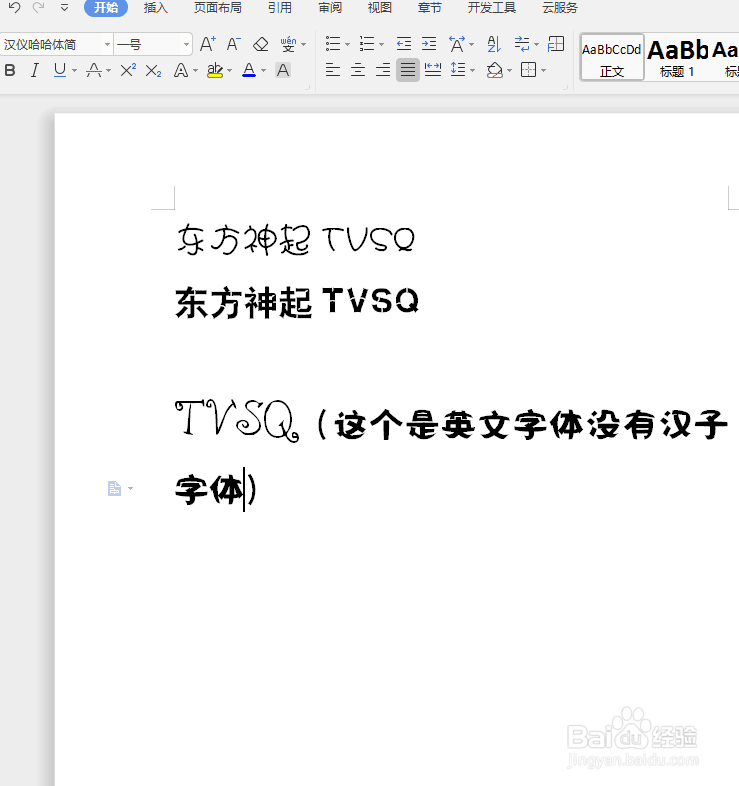Expand the bullet list dropdown arrow
Image resolution: width=739 pixels, height=786 pixels.
348,45
